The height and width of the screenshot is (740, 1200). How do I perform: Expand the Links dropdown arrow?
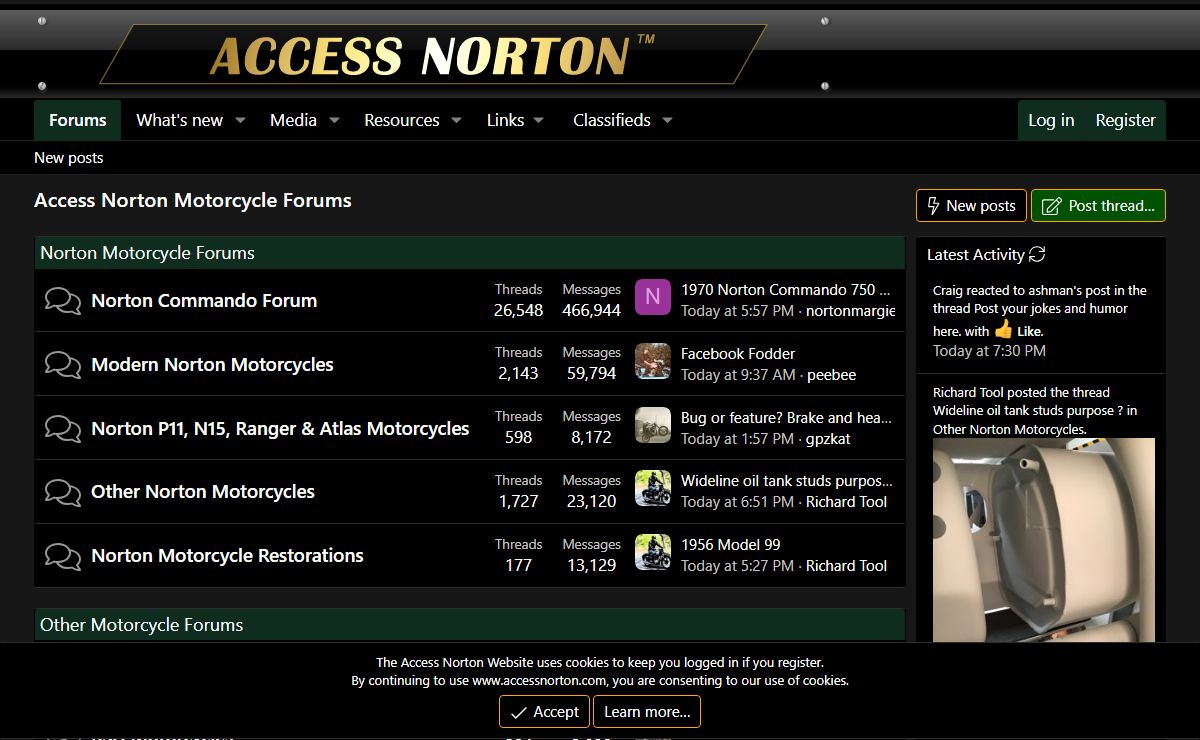click(x=538, y=120)
